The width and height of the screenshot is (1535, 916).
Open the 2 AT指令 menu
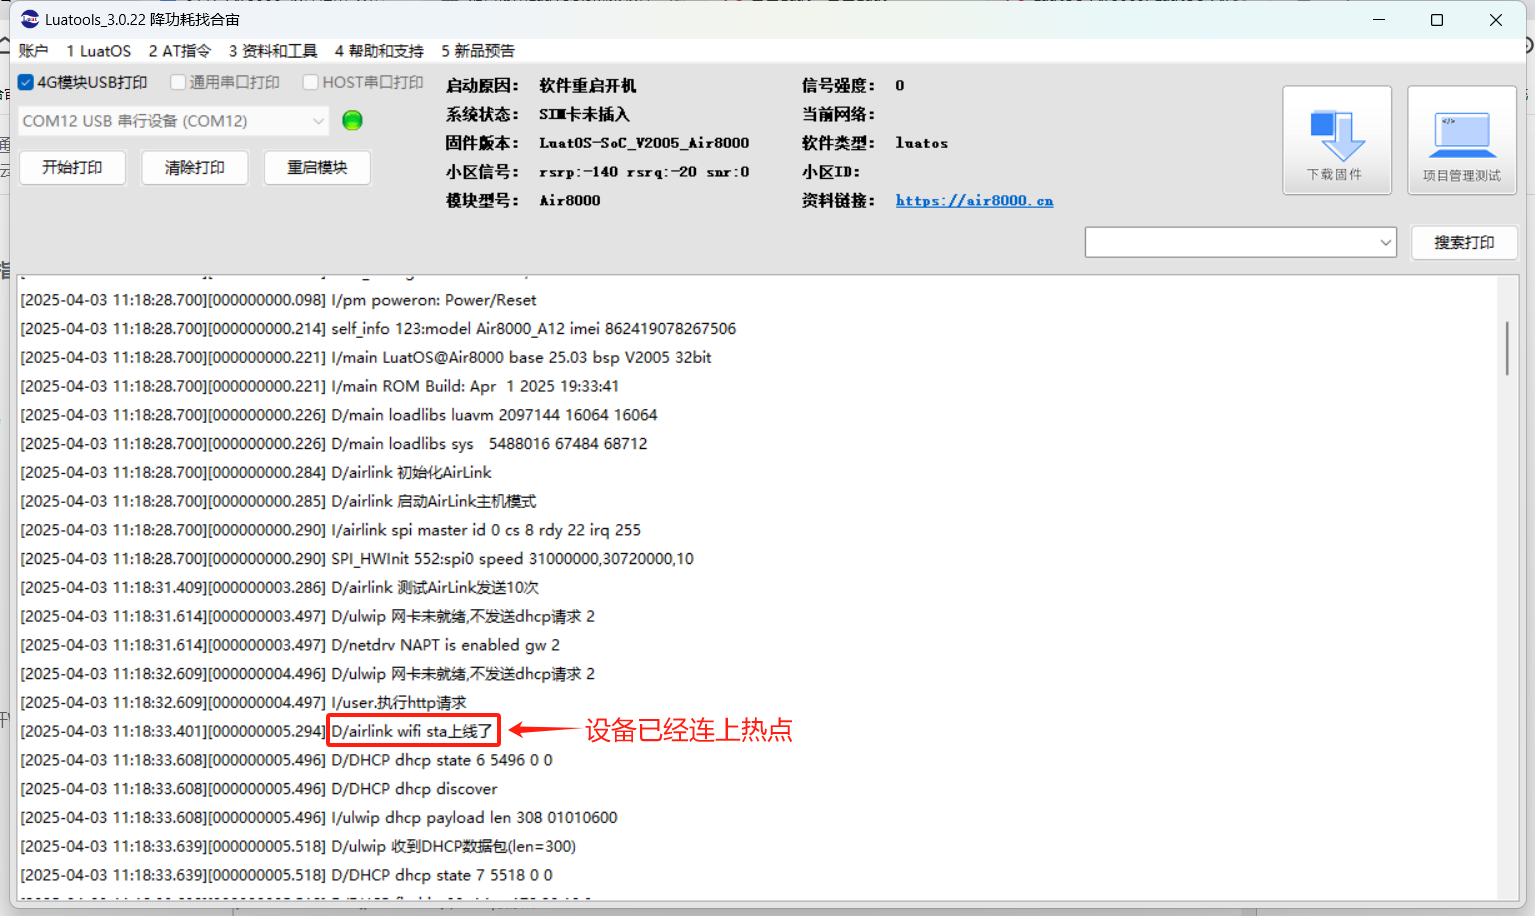click(180, 51)
